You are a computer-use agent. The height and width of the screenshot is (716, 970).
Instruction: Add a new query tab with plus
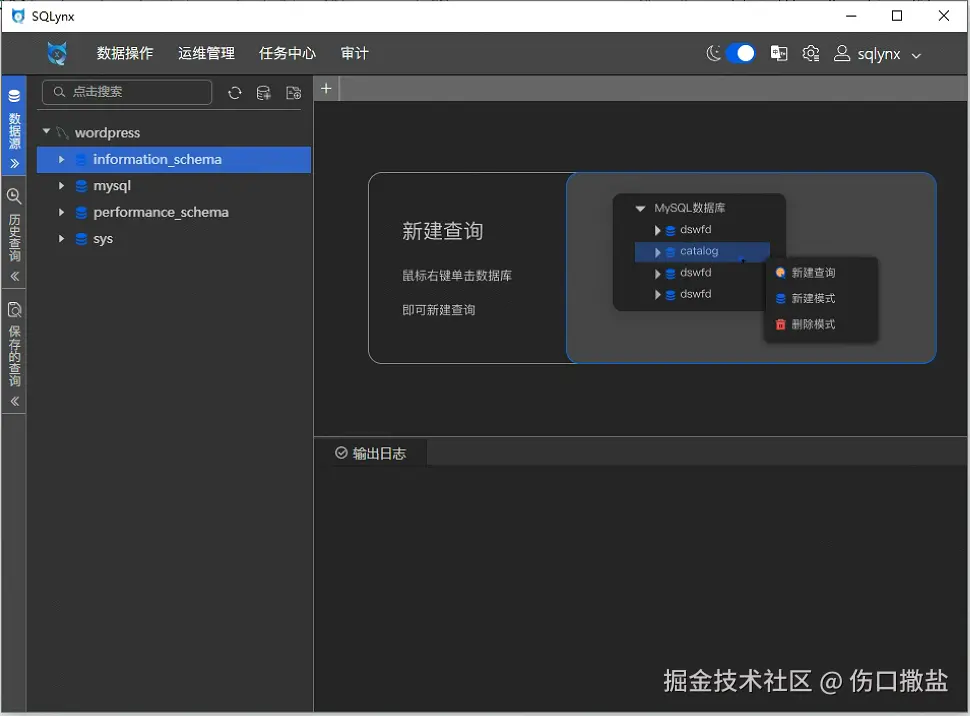click(x=326, y=88)
